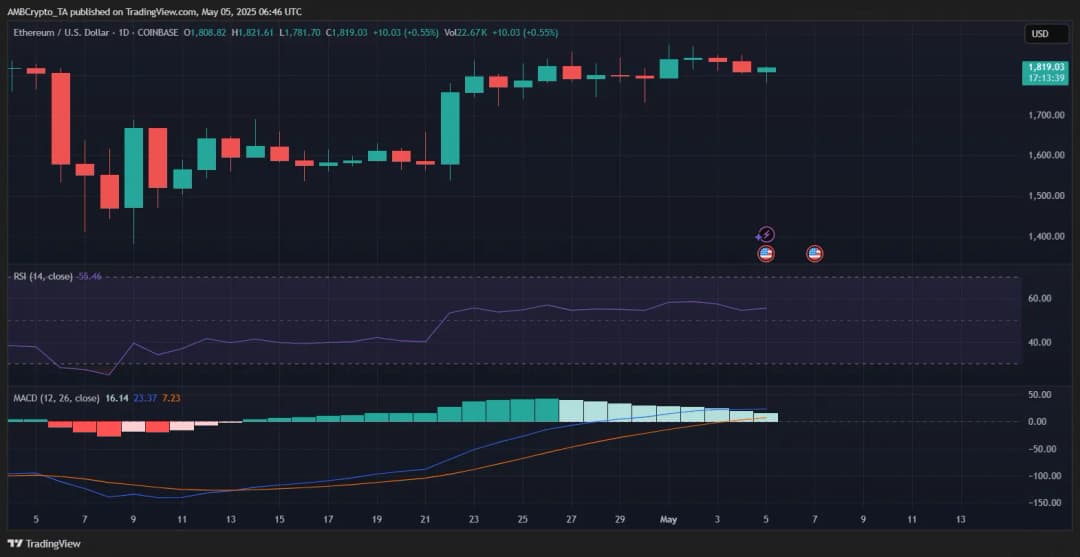The image size is (1080, 557).
Task: Click the purple lightning event icon
Action: 766,234
